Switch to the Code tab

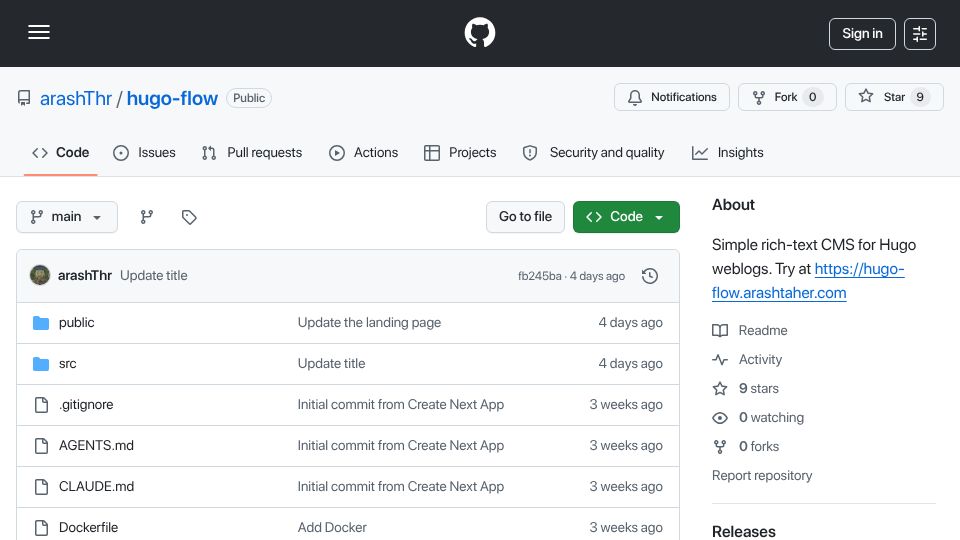(x=61, y=152)
